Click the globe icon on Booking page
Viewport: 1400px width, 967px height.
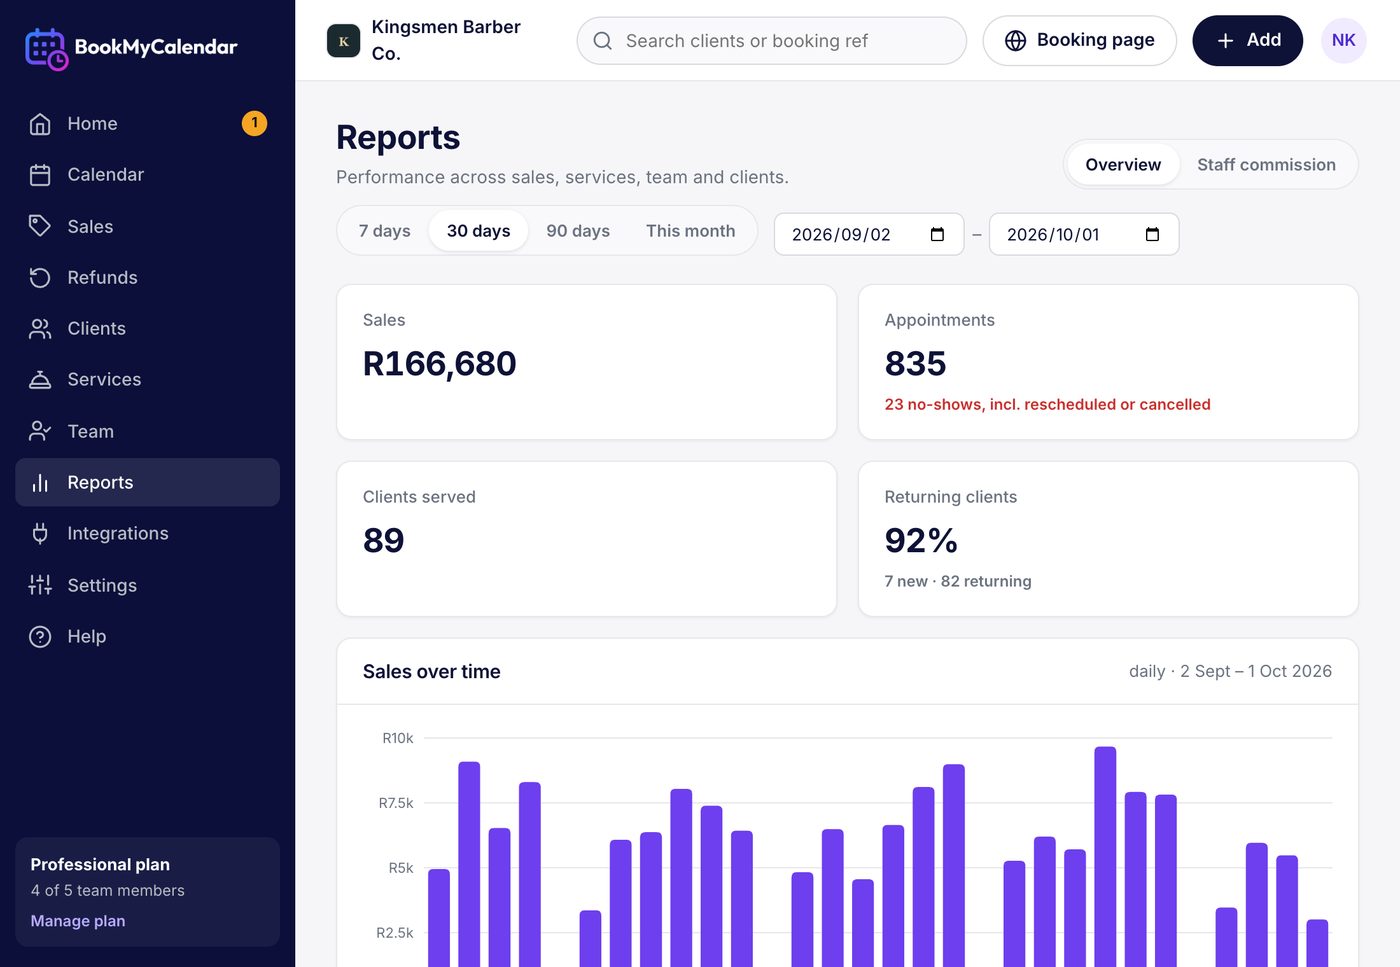(1015, 41)
